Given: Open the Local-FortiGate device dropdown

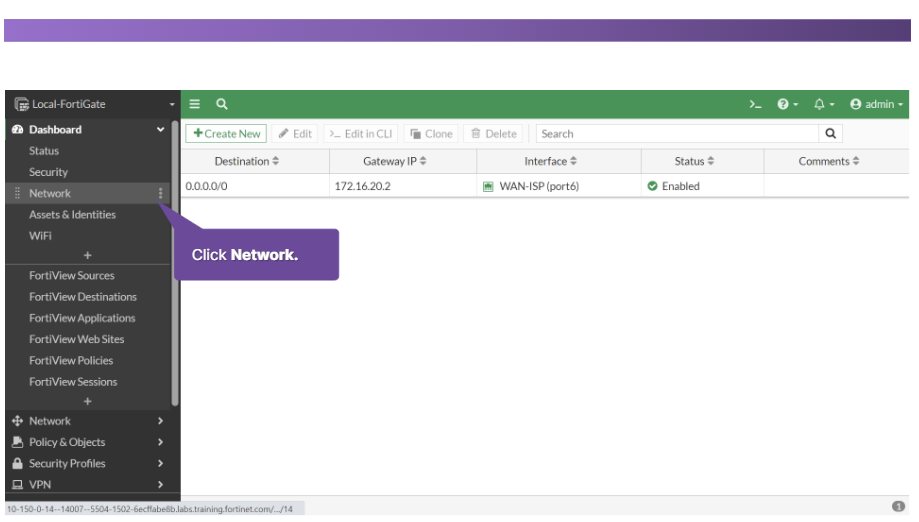Looking at the screenshot, I should coord(93,104).
